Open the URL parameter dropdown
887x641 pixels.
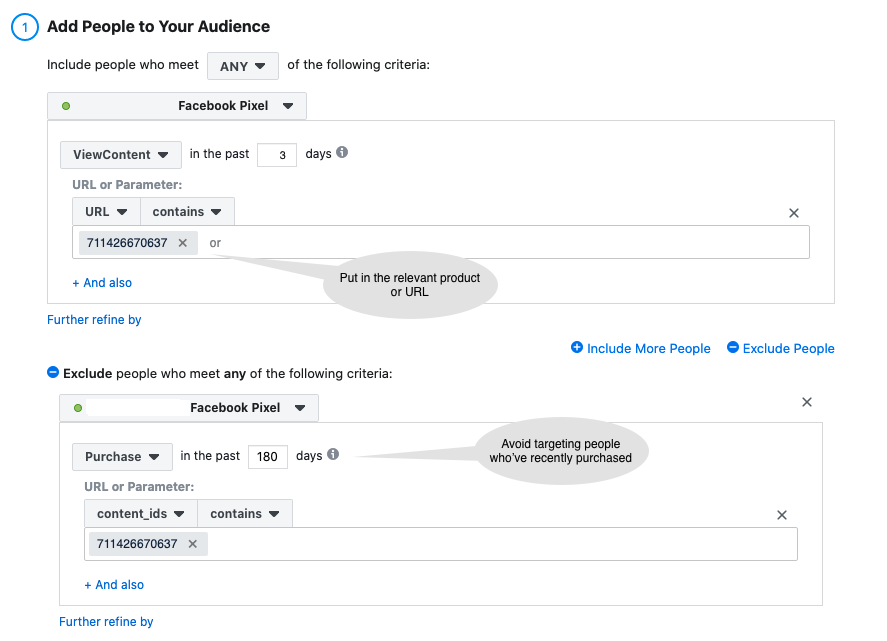click(x=106, y=212)
